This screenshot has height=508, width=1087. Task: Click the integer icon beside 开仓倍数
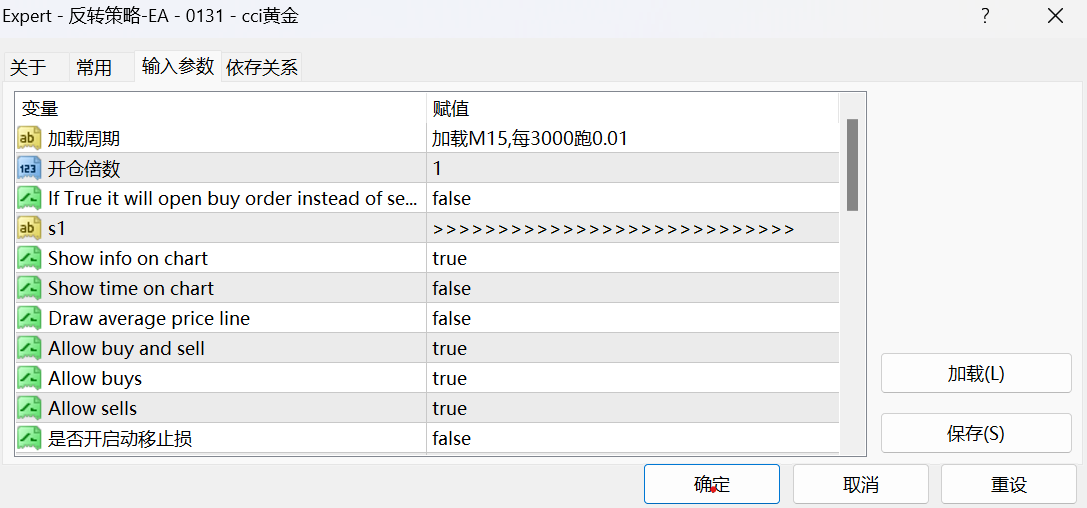pos(29,168)
